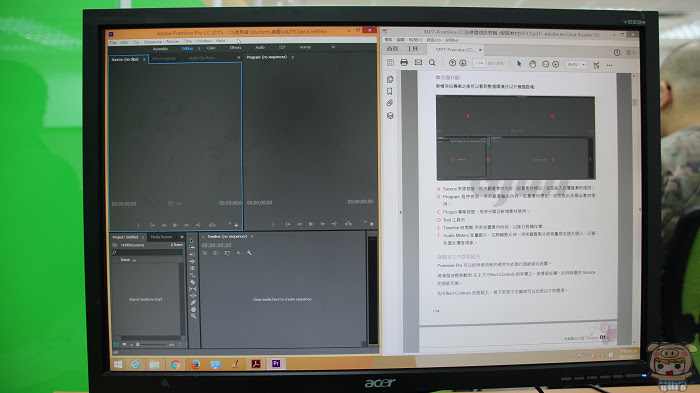700x393 pixels.
Task: Switch to the Media Browser tab
Action: [x=161, y=237]
